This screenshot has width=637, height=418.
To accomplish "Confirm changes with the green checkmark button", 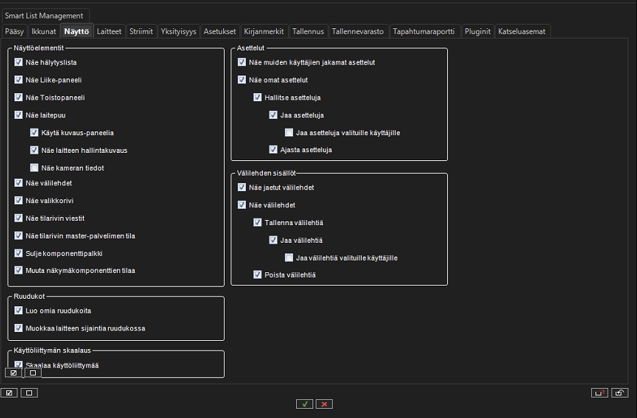I will [304, 404].
